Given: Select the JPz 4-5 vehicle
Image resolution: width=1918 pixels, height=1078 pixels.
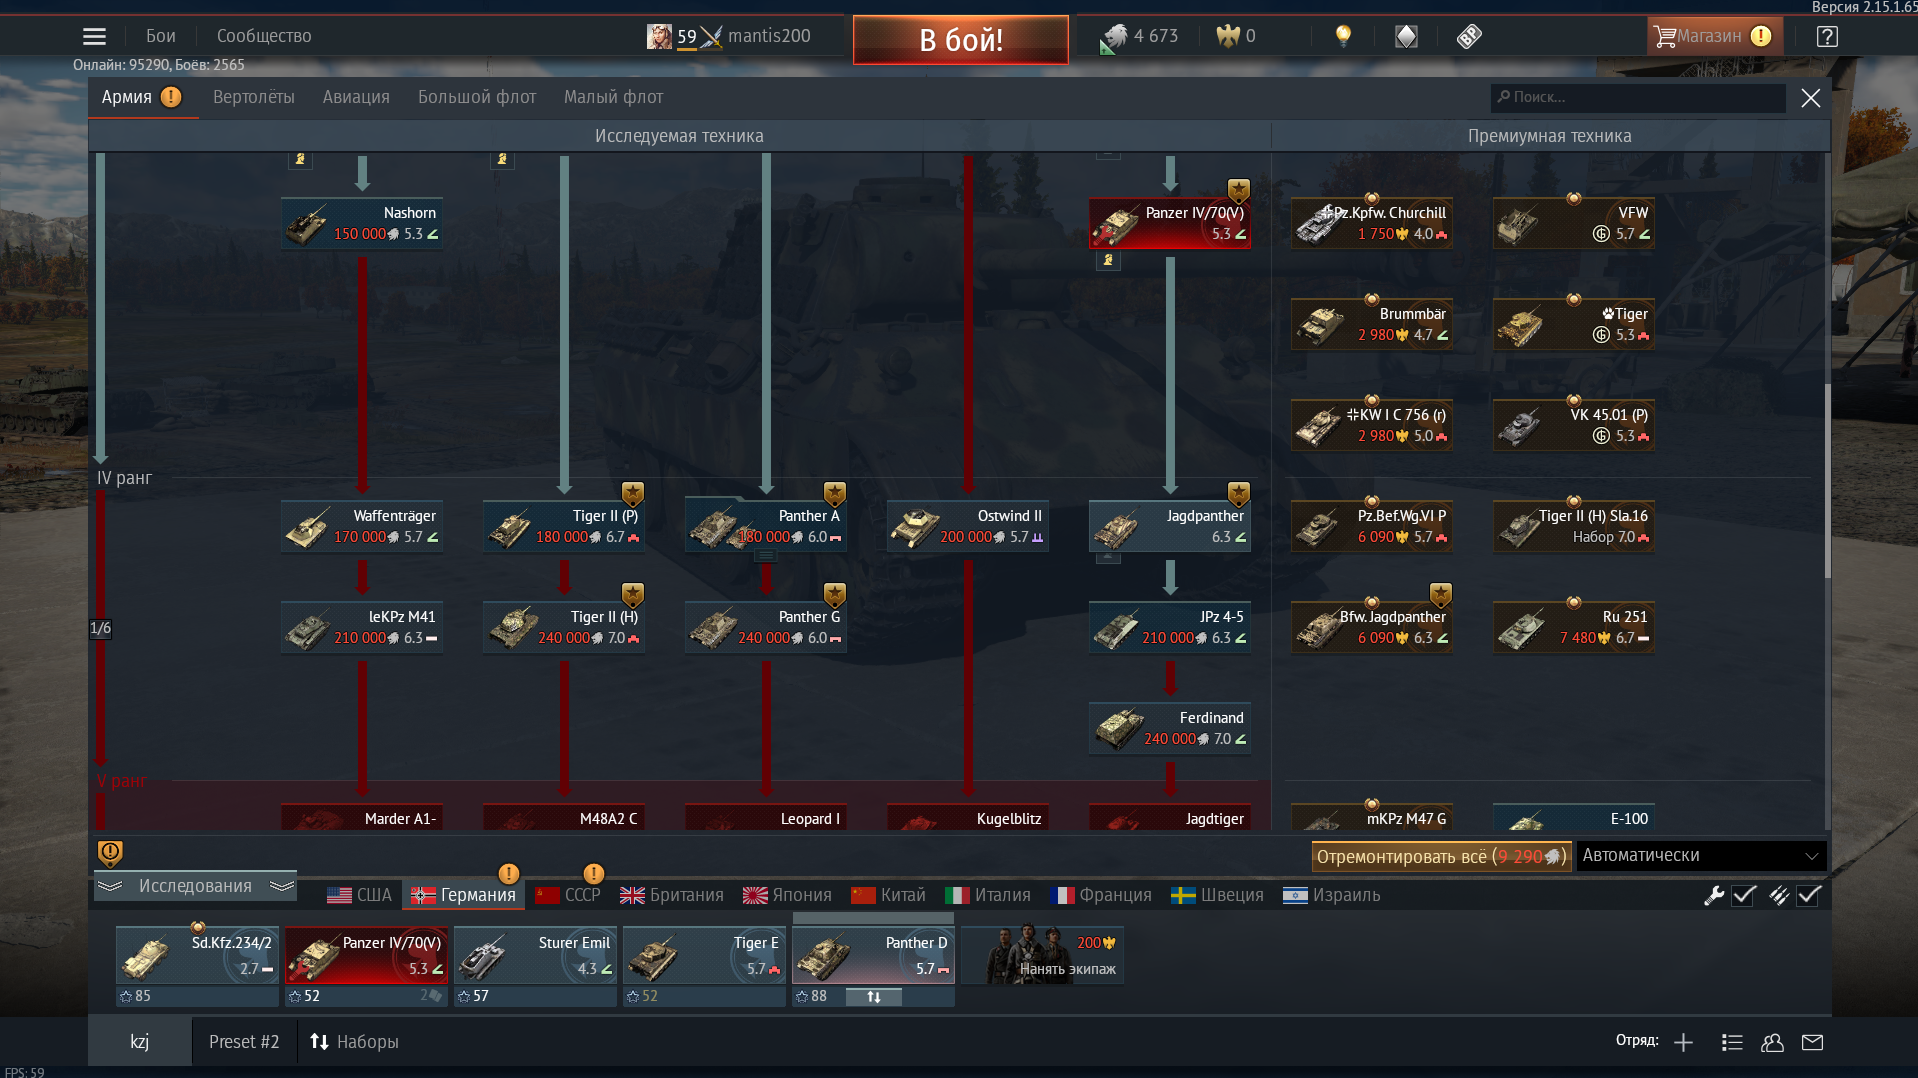Looking at the screenshot, I should (1170, 627).
